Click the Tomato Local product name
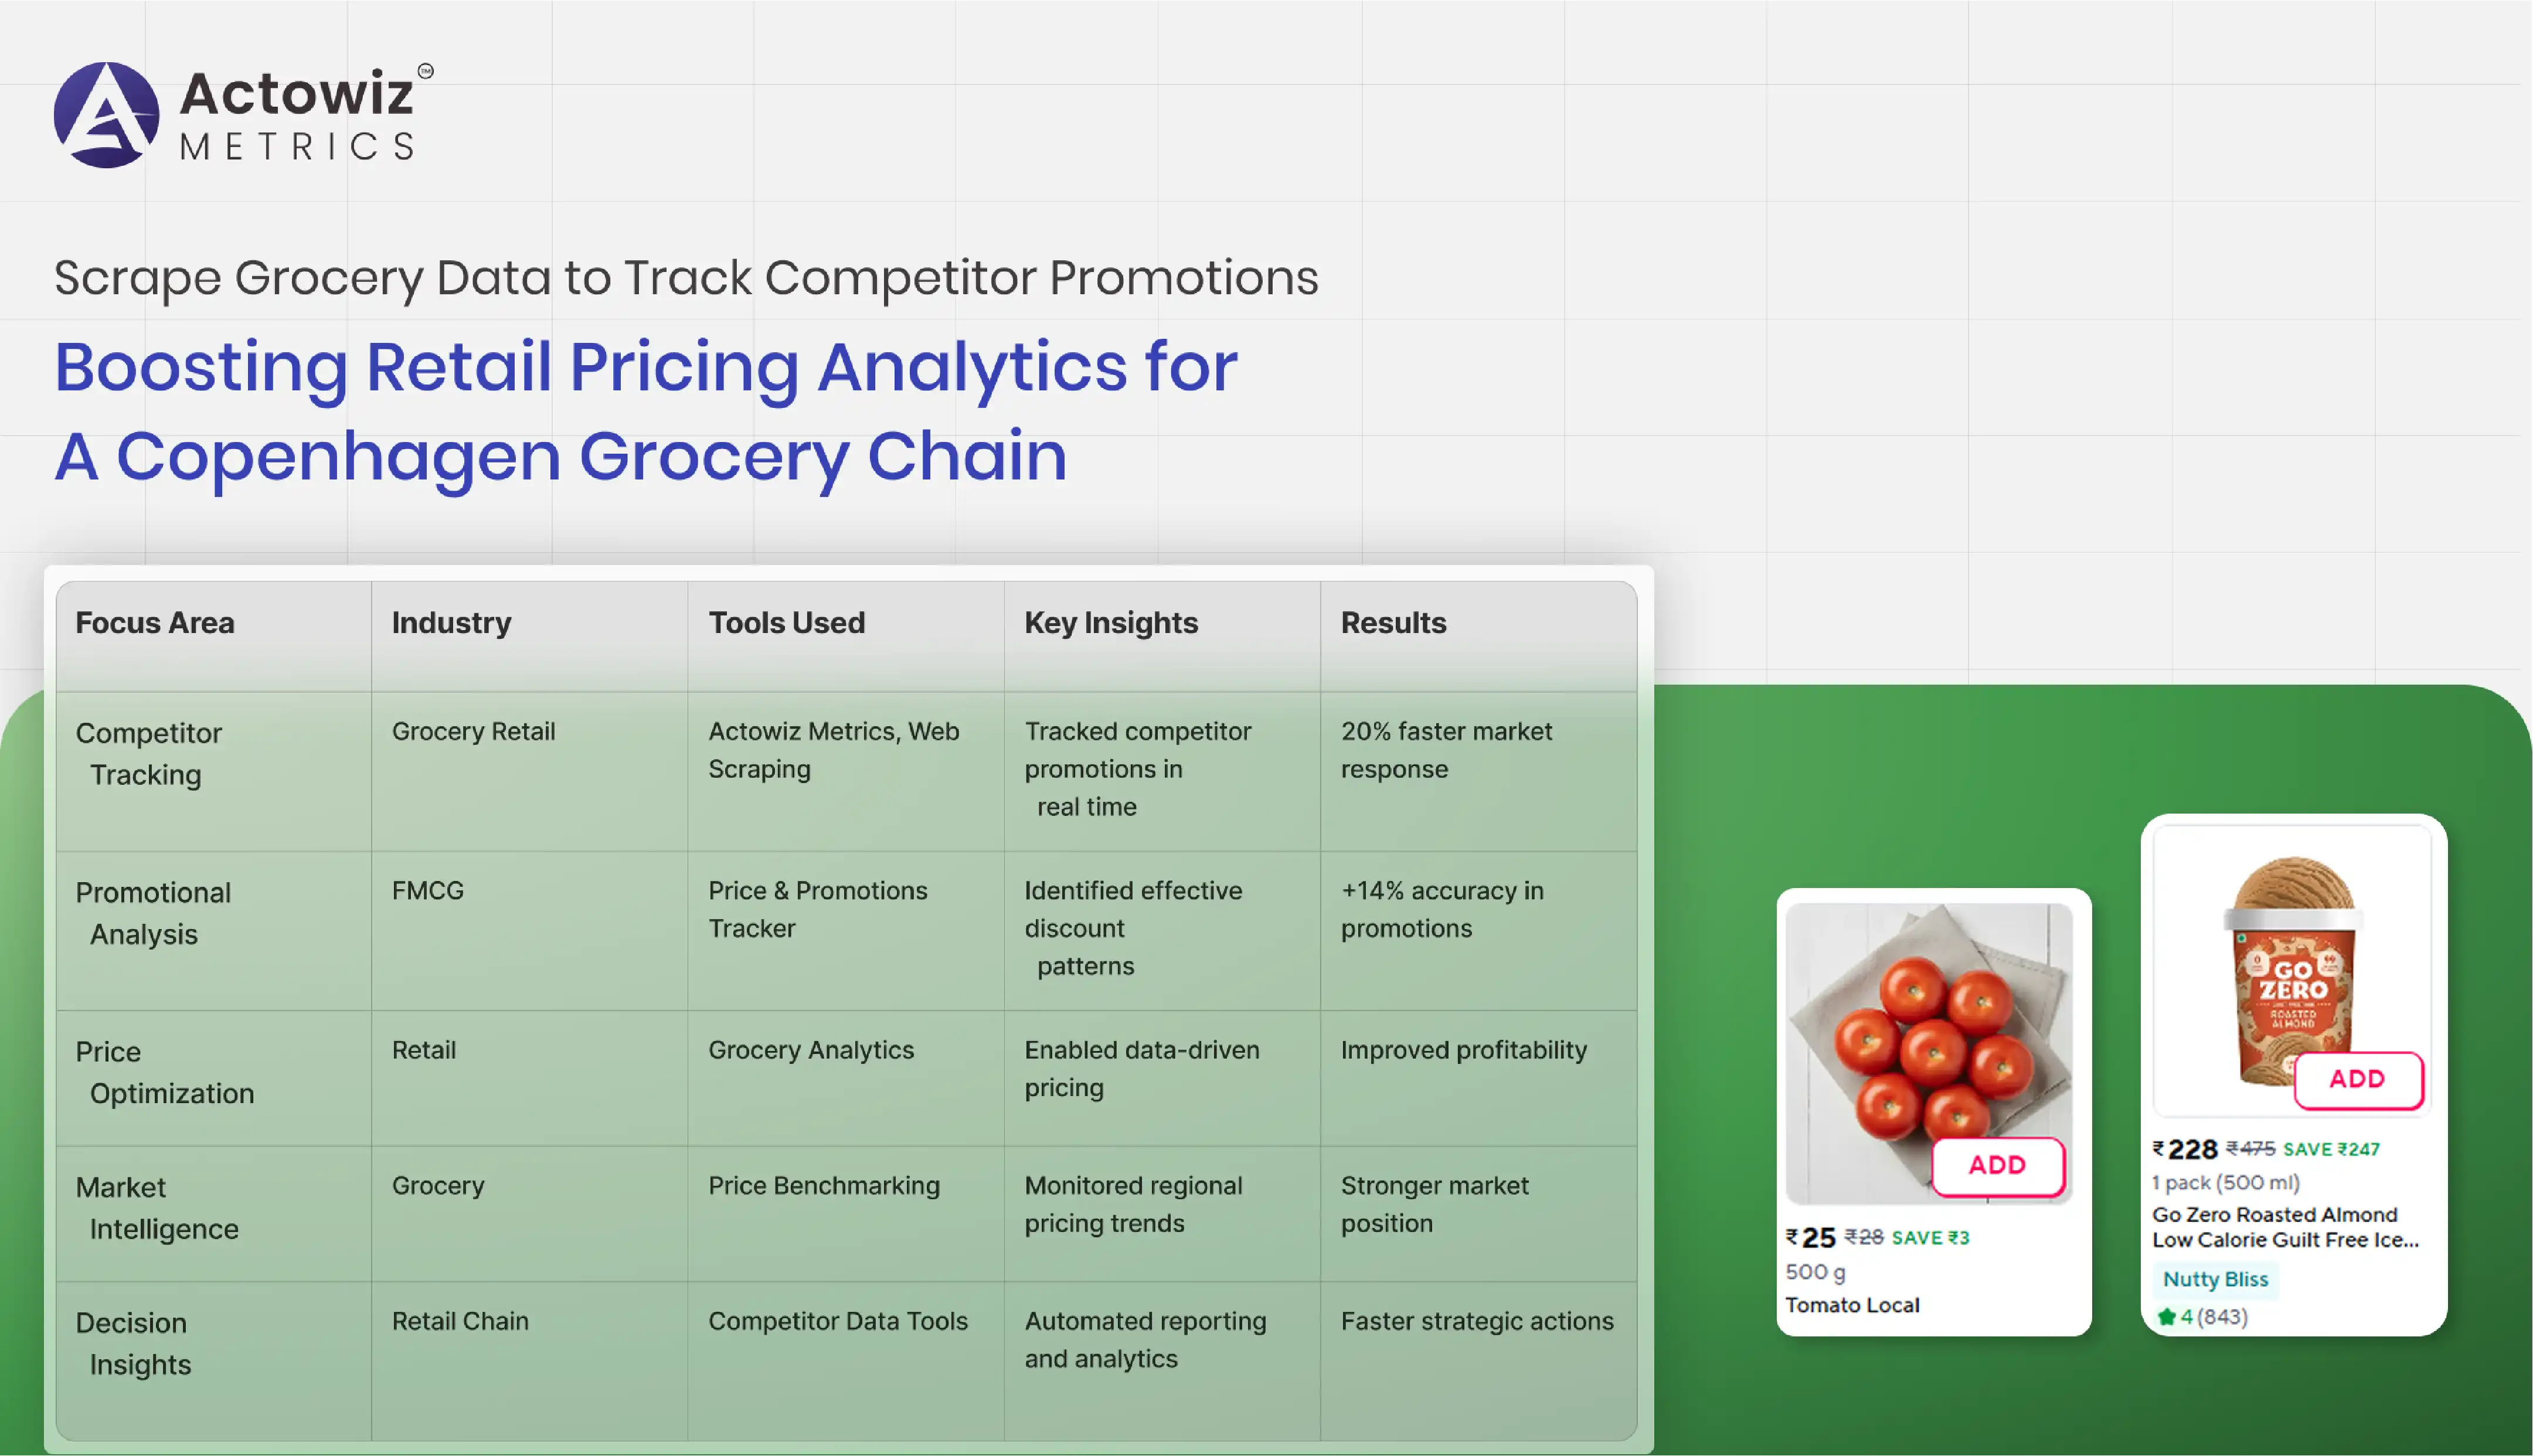Screen dimensions: 2533x1456 tap(1852, 1305)
